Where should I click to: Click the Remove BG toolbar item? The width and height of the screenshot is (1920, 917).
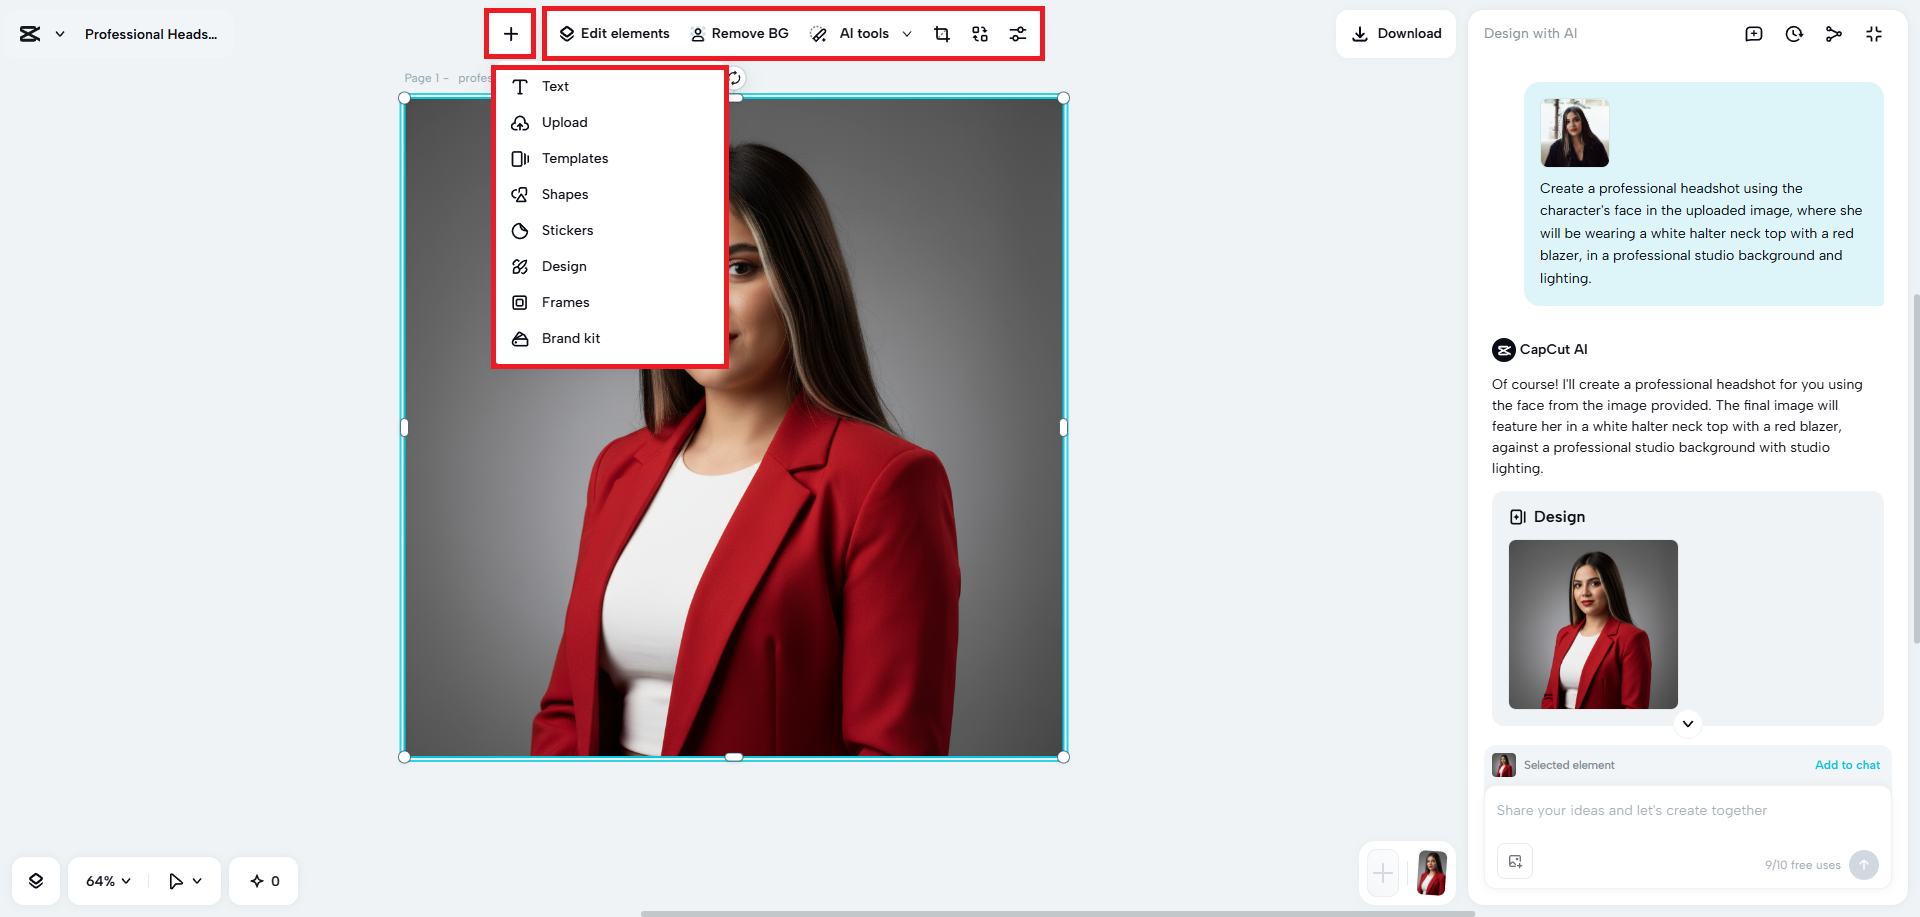click(x=740, y=33)
